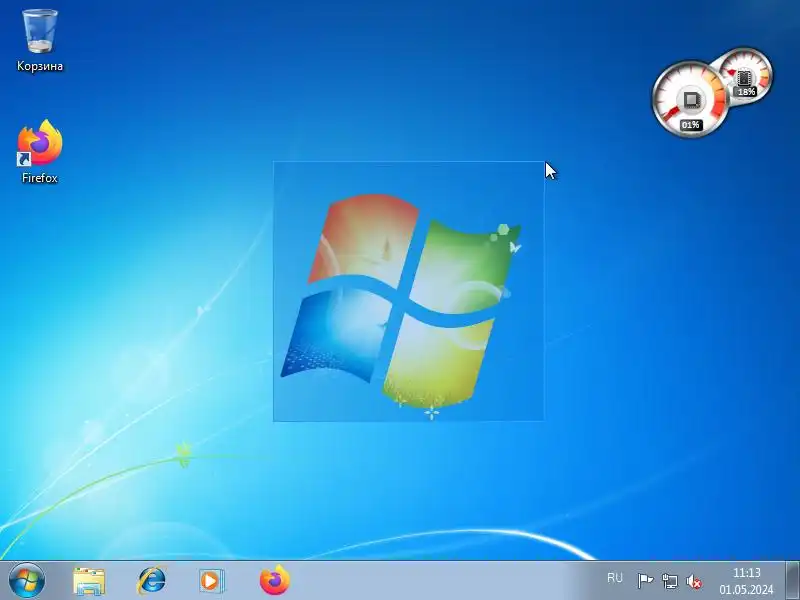Select the Корзина recycle bin icon
The image size is (800, 600).
[x=40, y=41]
